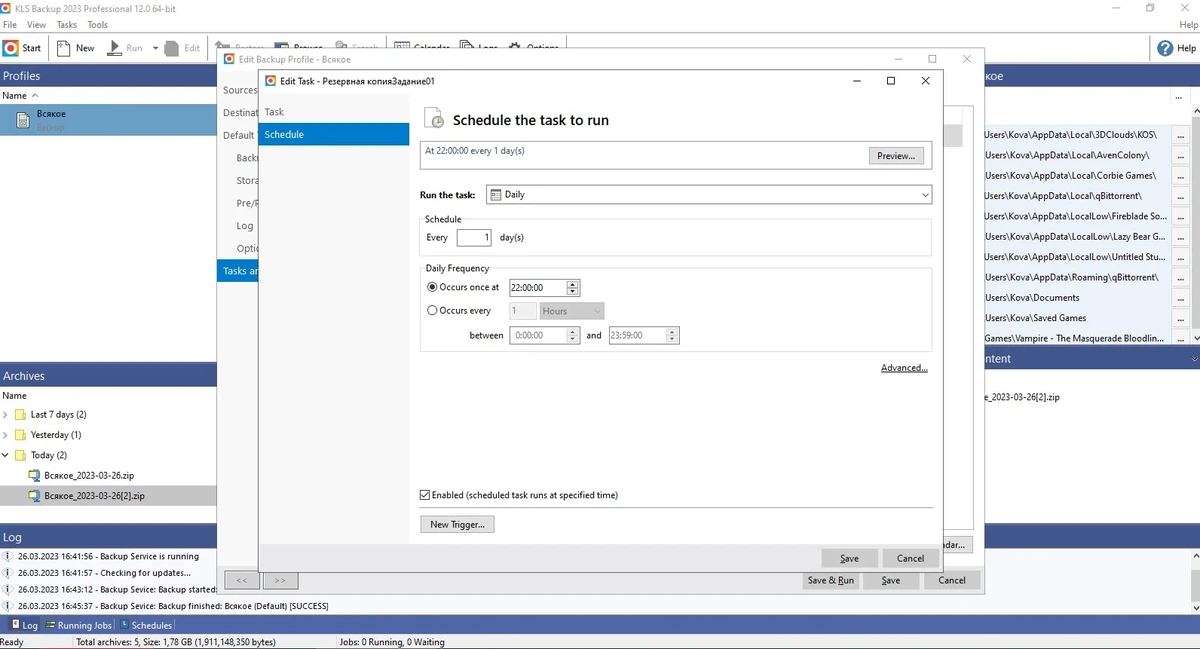
Task: Click the Run toolbar icon
Action: coord(113,47)
